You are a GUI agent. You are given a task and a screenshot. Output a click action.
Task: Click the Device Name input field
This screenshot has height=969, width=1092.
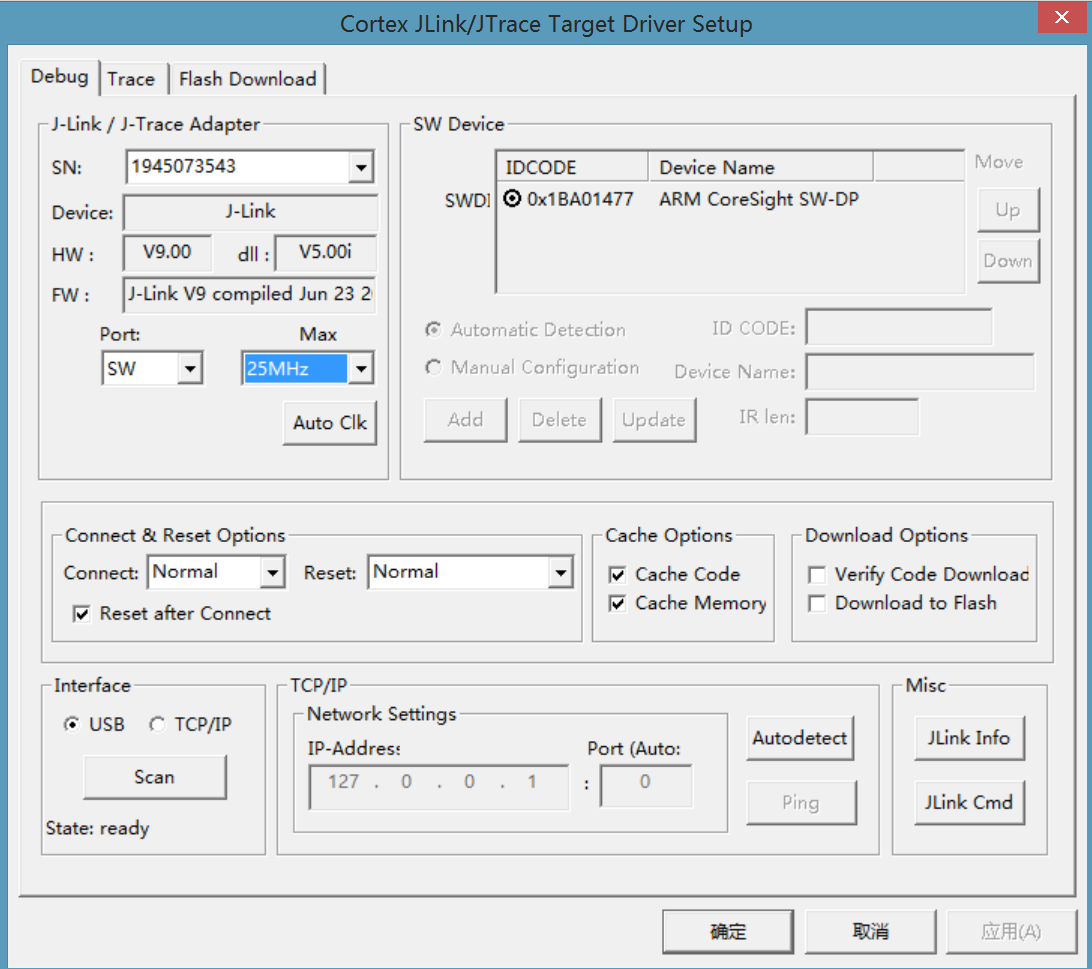tap(920, 371)
